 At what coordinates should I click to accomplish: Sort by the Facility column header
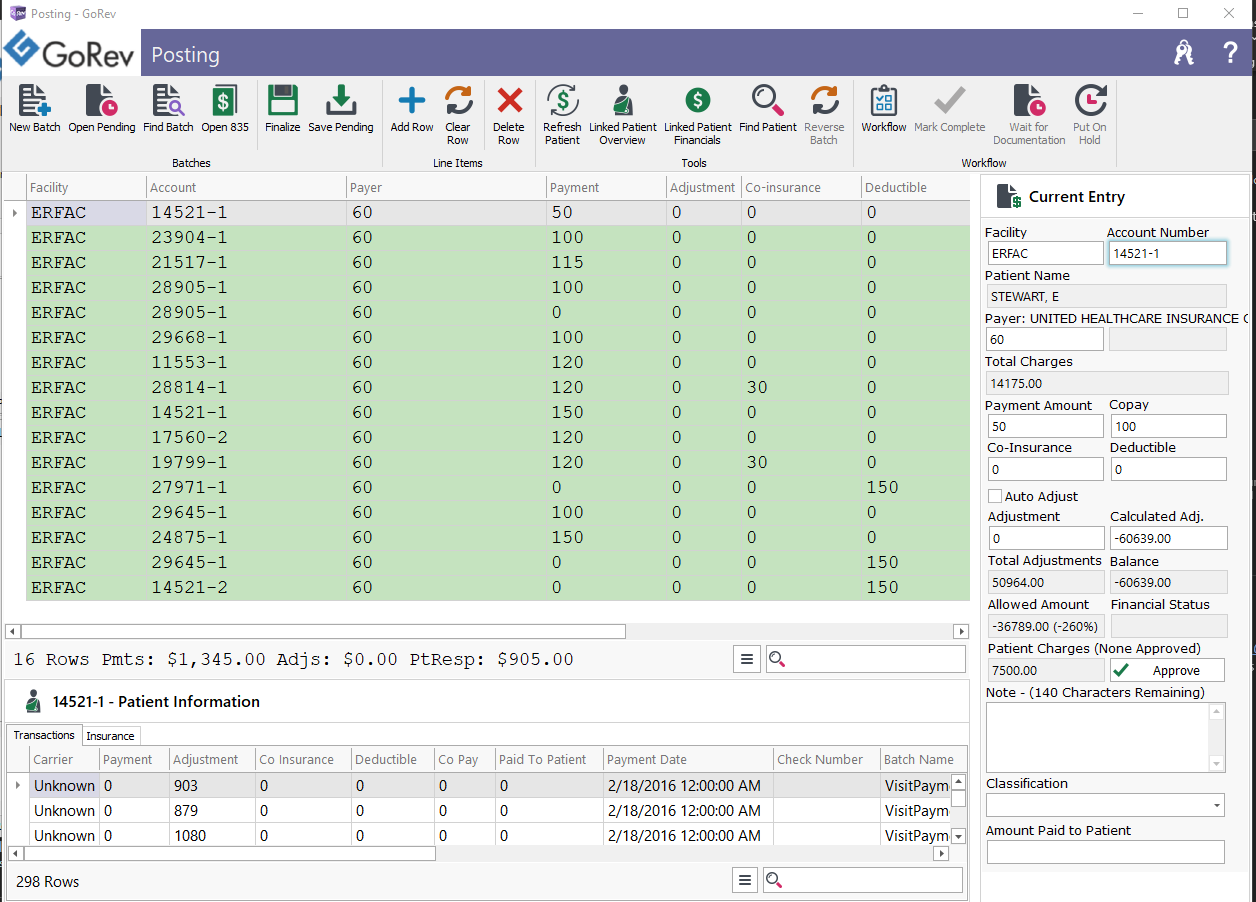[85, 187]
